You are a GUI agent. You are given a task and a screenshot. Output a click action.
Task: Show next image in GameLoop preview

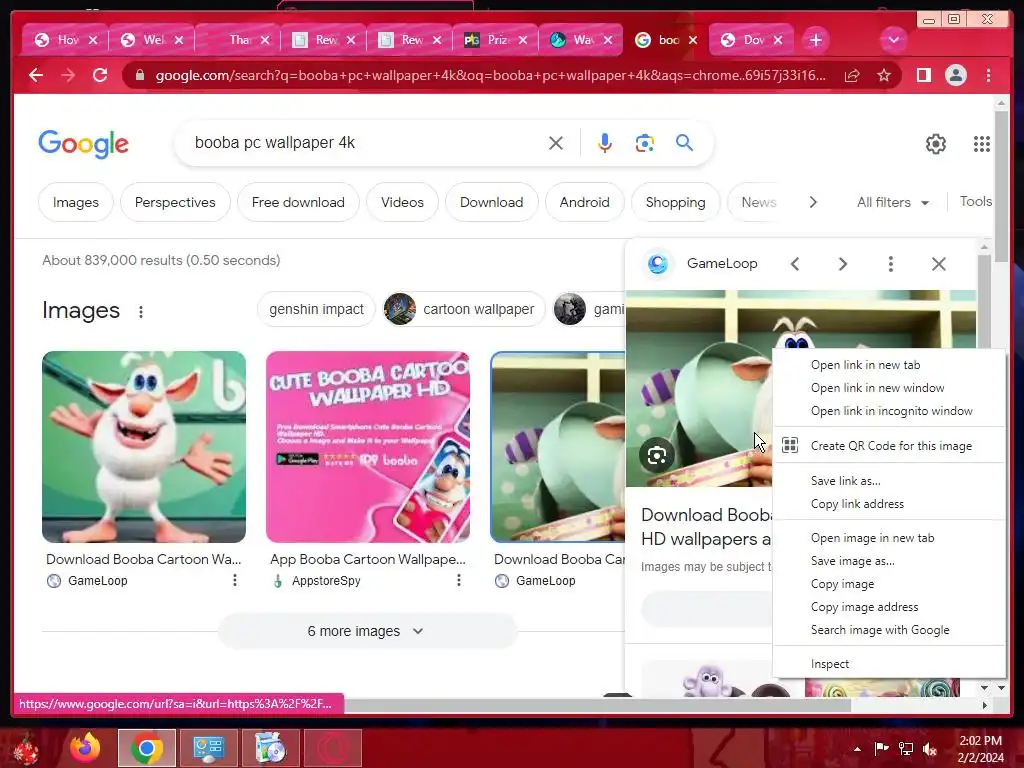[842, 264]
